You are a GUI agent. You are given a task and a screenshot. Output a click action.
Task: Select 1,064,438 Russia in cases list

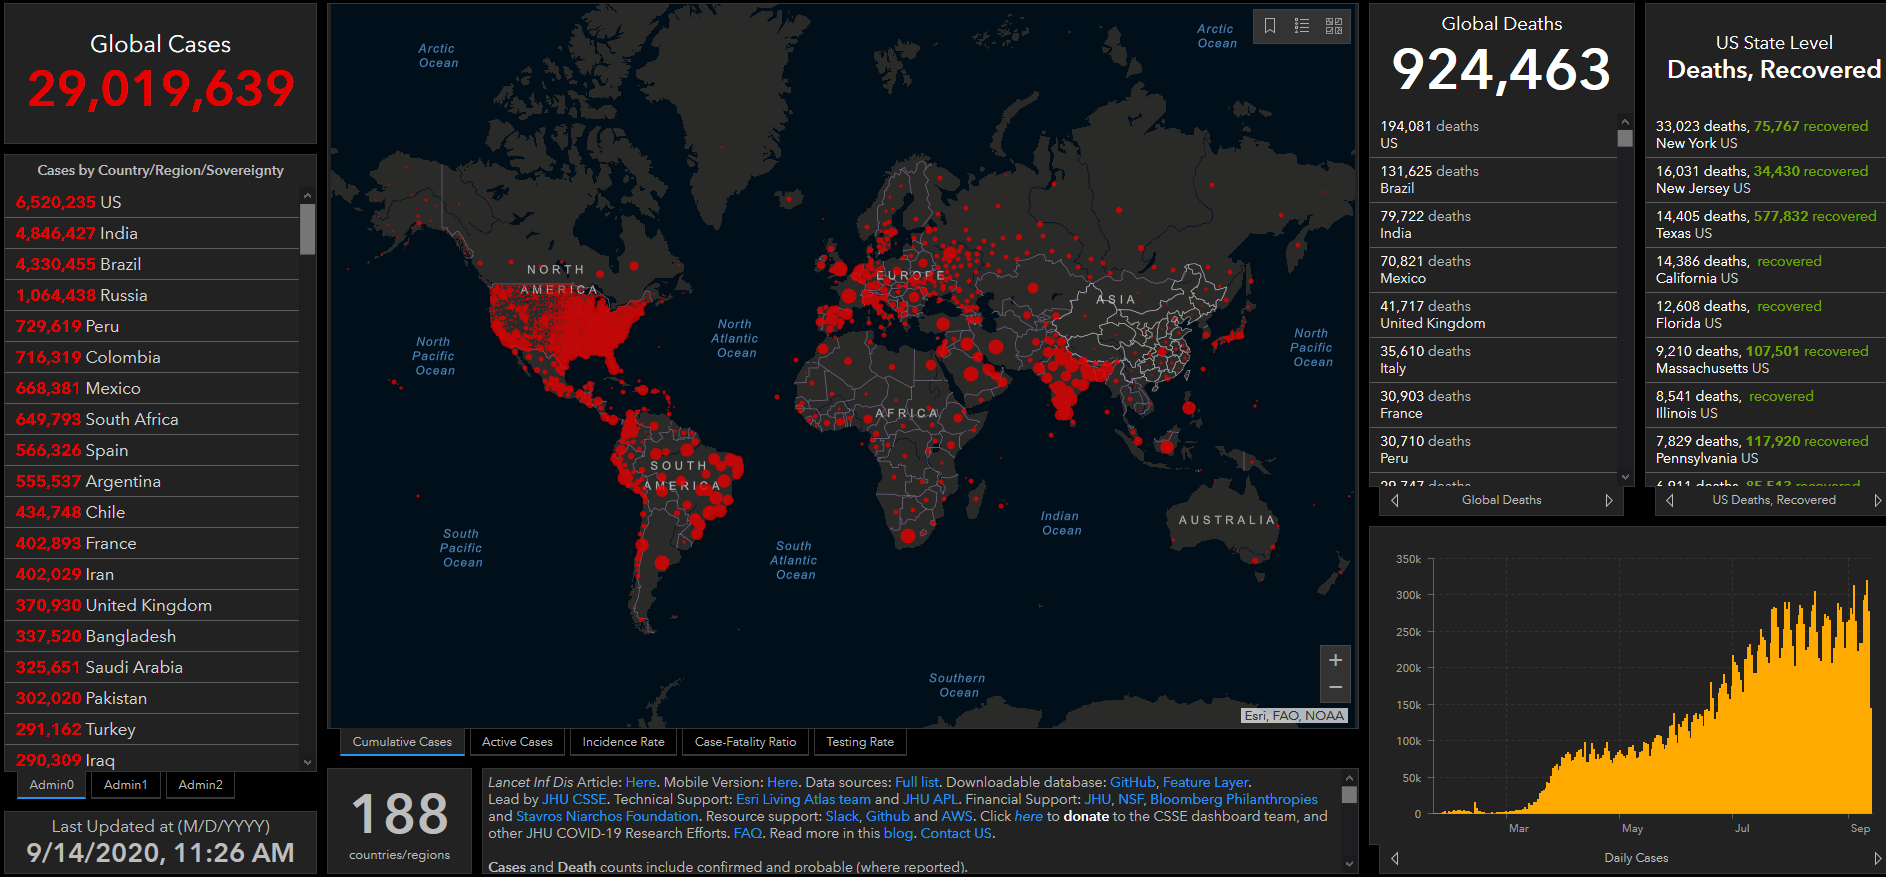tap(152, 295)
